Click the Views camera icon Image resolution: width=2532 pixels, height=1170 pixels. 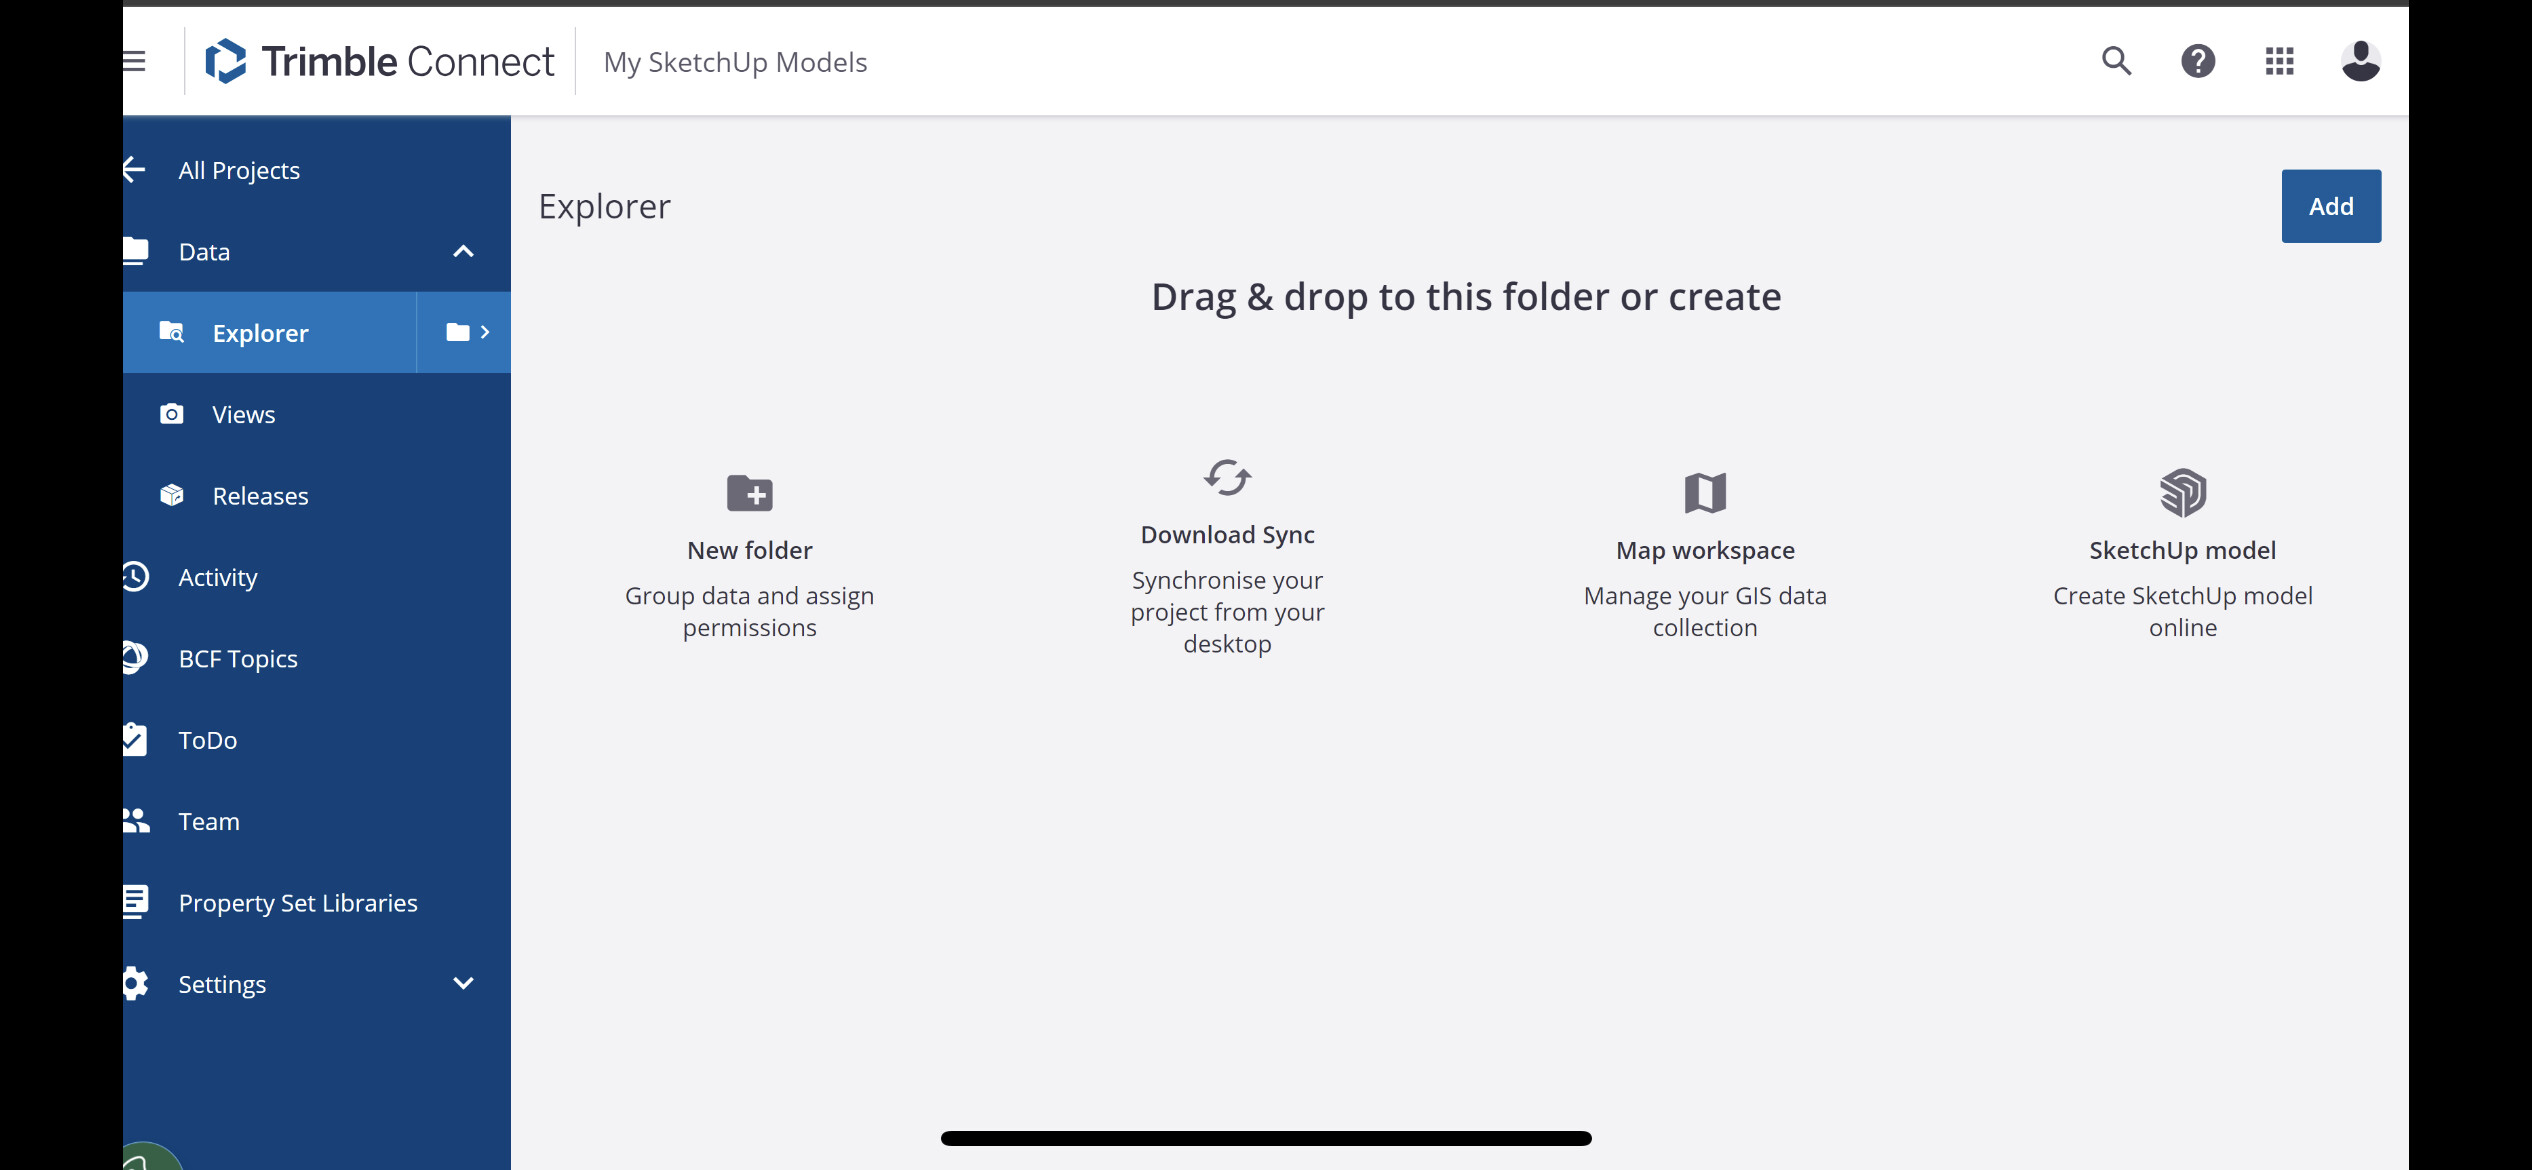172,414
